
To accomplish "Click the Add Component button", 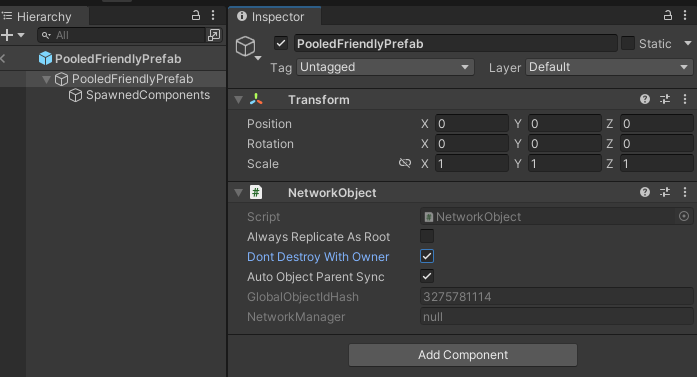I will click(463, 355).
